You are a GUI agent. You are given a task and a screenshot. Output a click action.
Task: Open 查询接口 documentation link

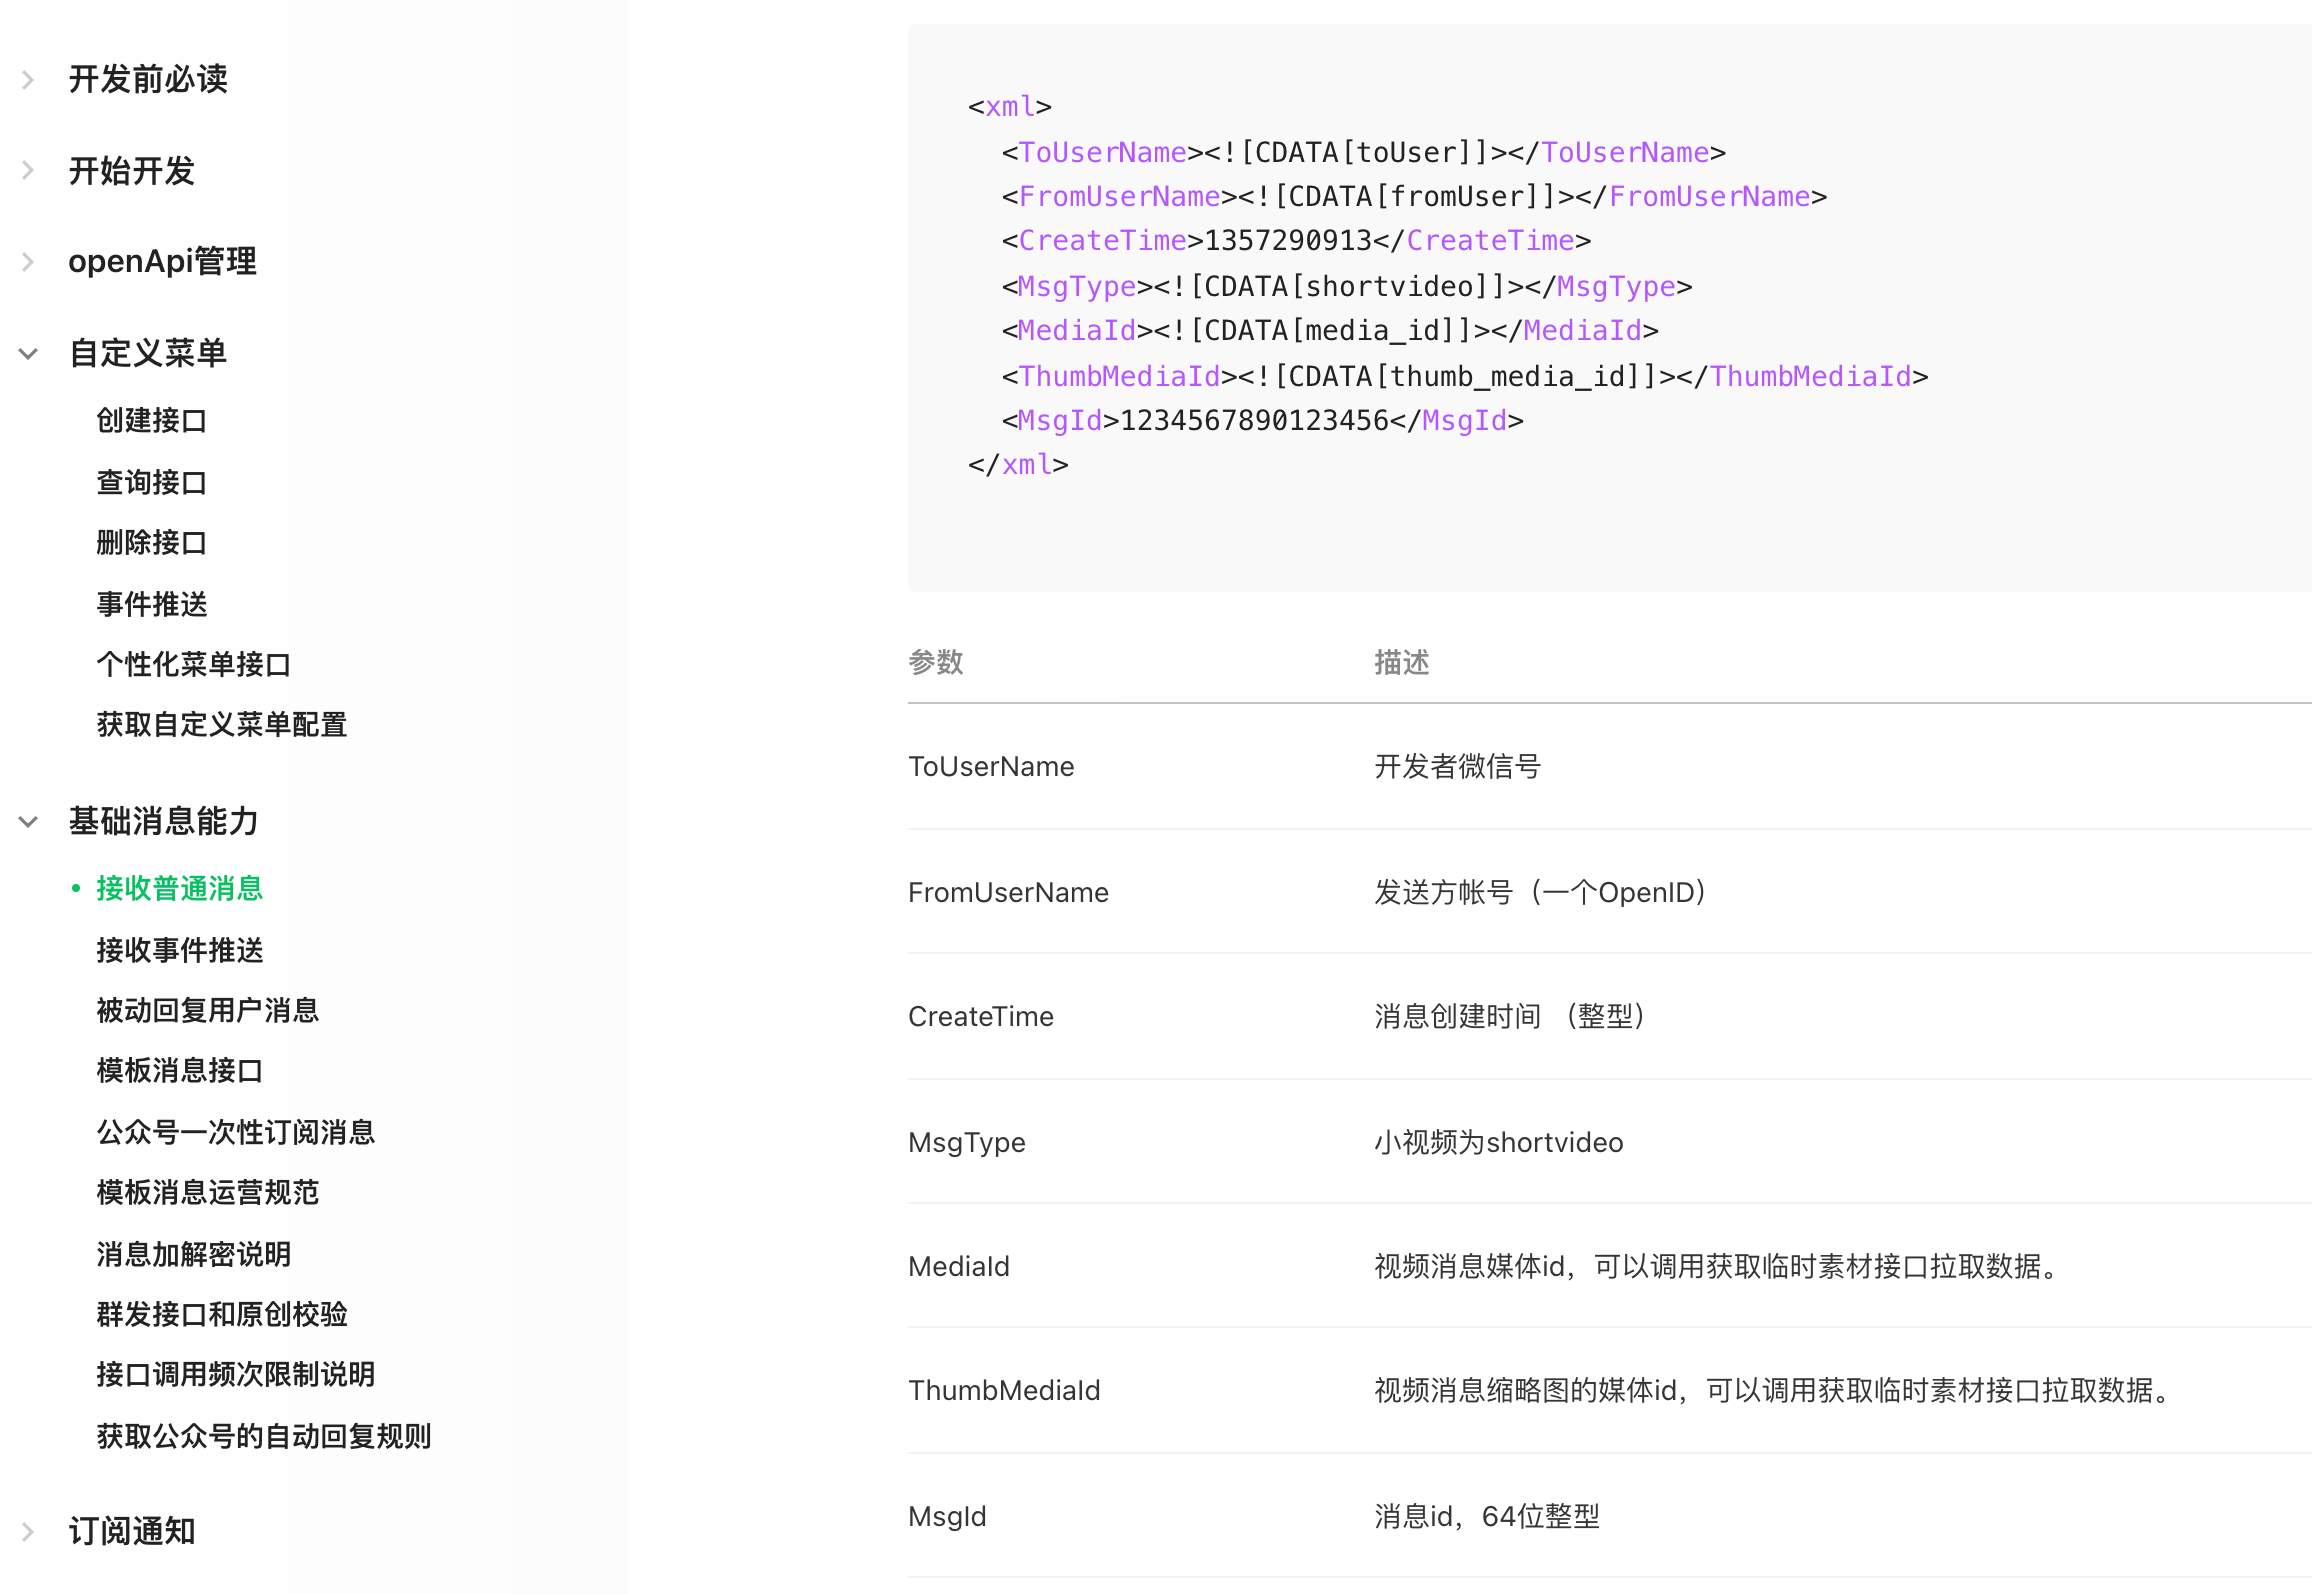[151, 483]
